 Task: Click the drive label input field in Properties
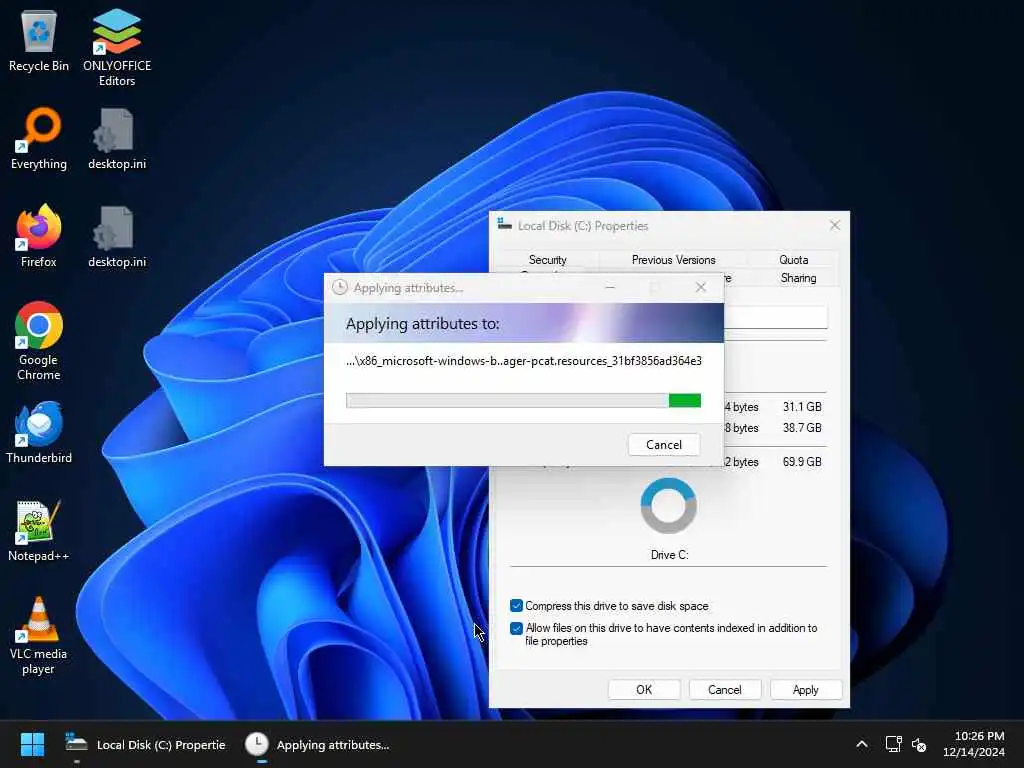(775, 317)
